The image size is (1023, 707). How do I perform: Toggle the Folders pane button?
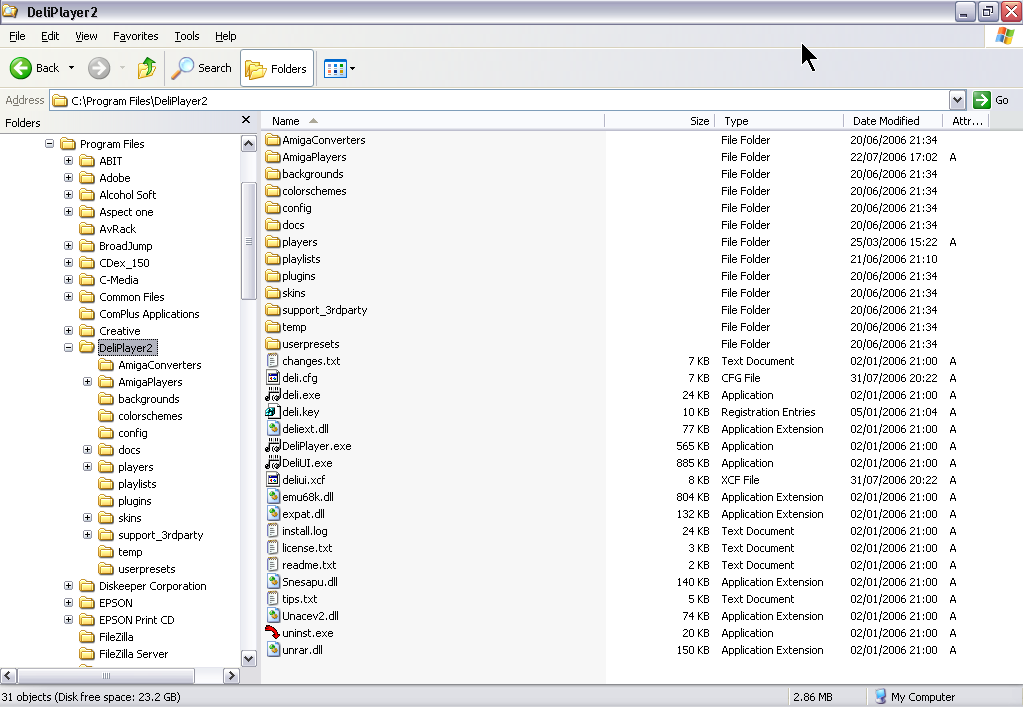coord(277,68)
